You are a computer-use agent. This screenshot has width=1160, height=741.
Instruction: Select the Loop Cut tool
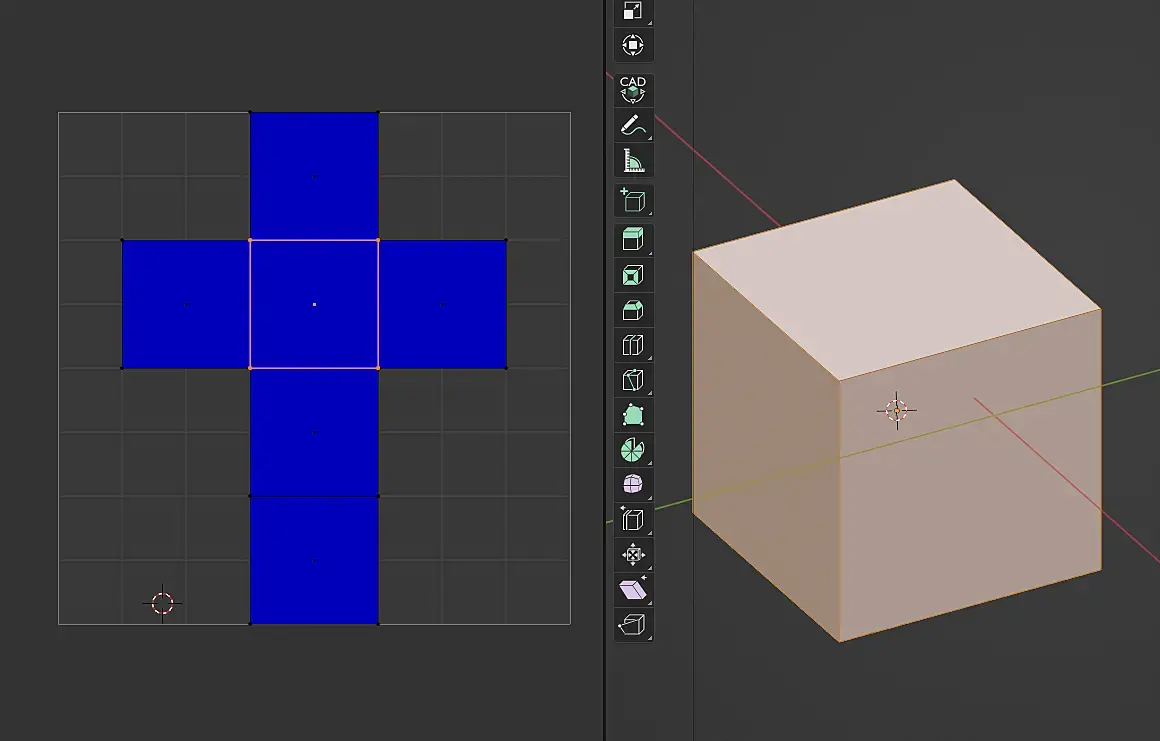pos(633,345)
